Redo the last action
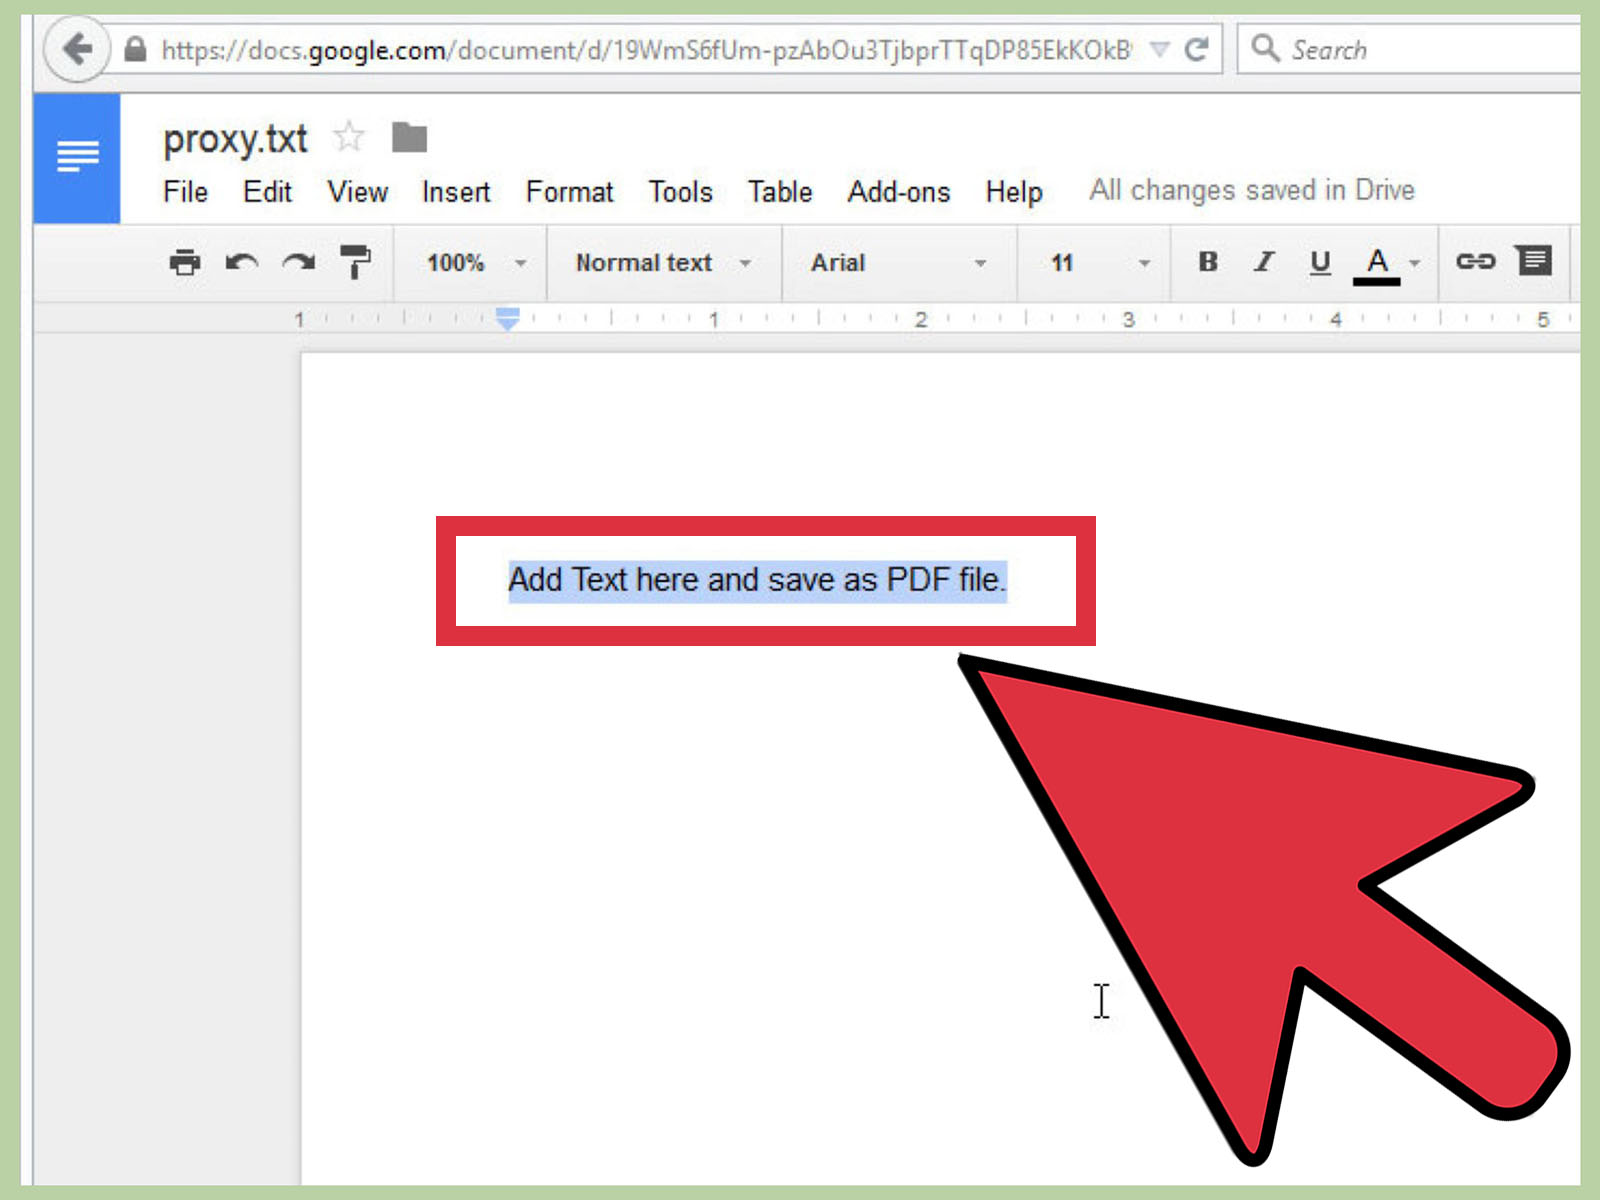Screen dimensions: 1600x1200 point(298,262)
